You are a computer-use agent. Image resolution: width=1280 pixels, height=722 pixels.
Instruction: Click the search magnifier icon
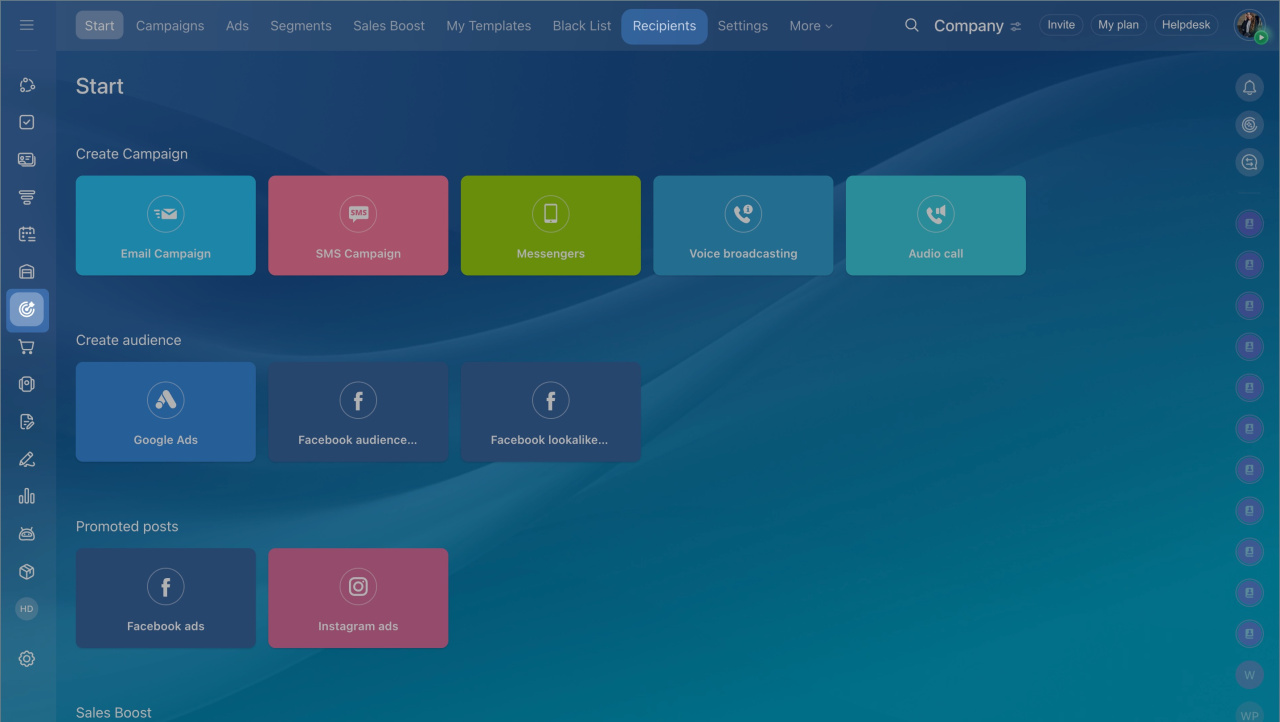pos(911,25)
